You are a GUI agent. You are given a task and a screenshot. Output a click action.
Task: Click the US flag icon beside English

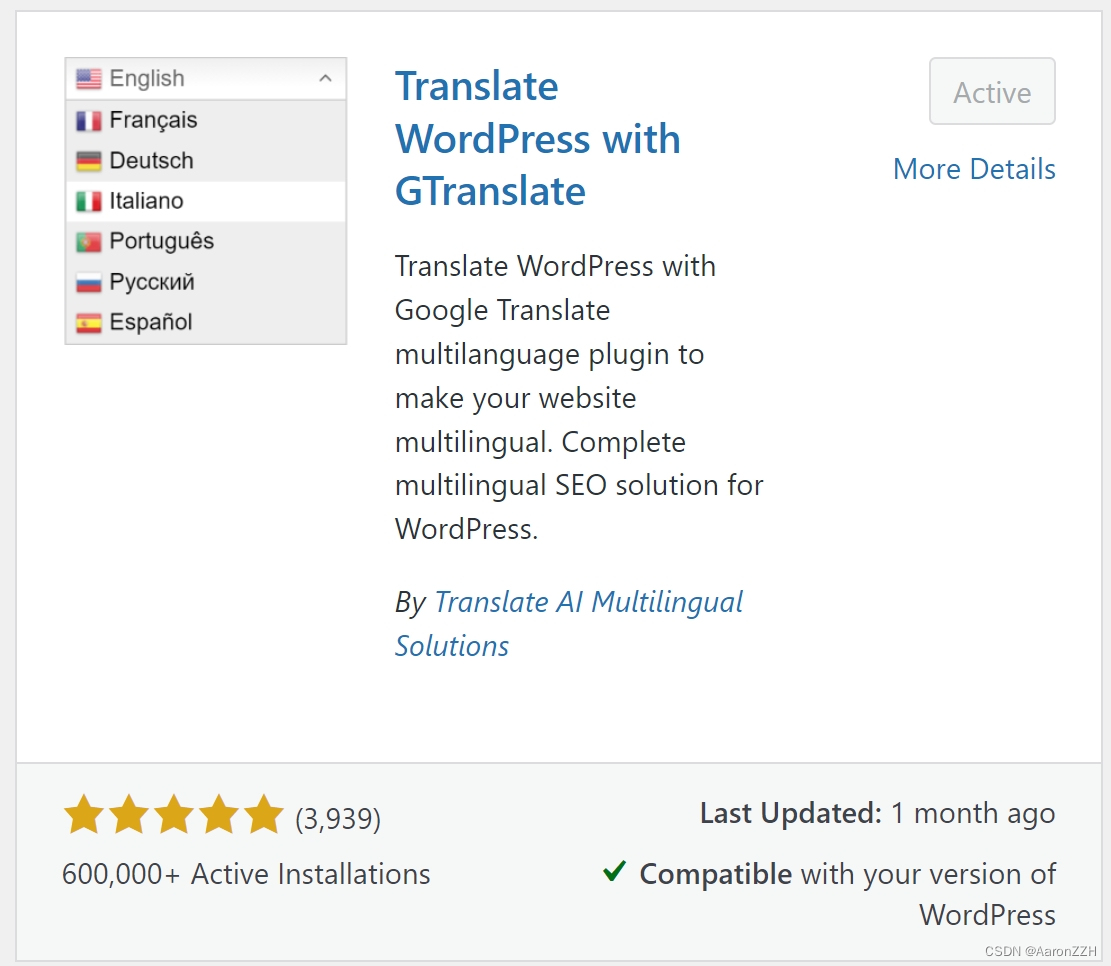tap(89, 79)
